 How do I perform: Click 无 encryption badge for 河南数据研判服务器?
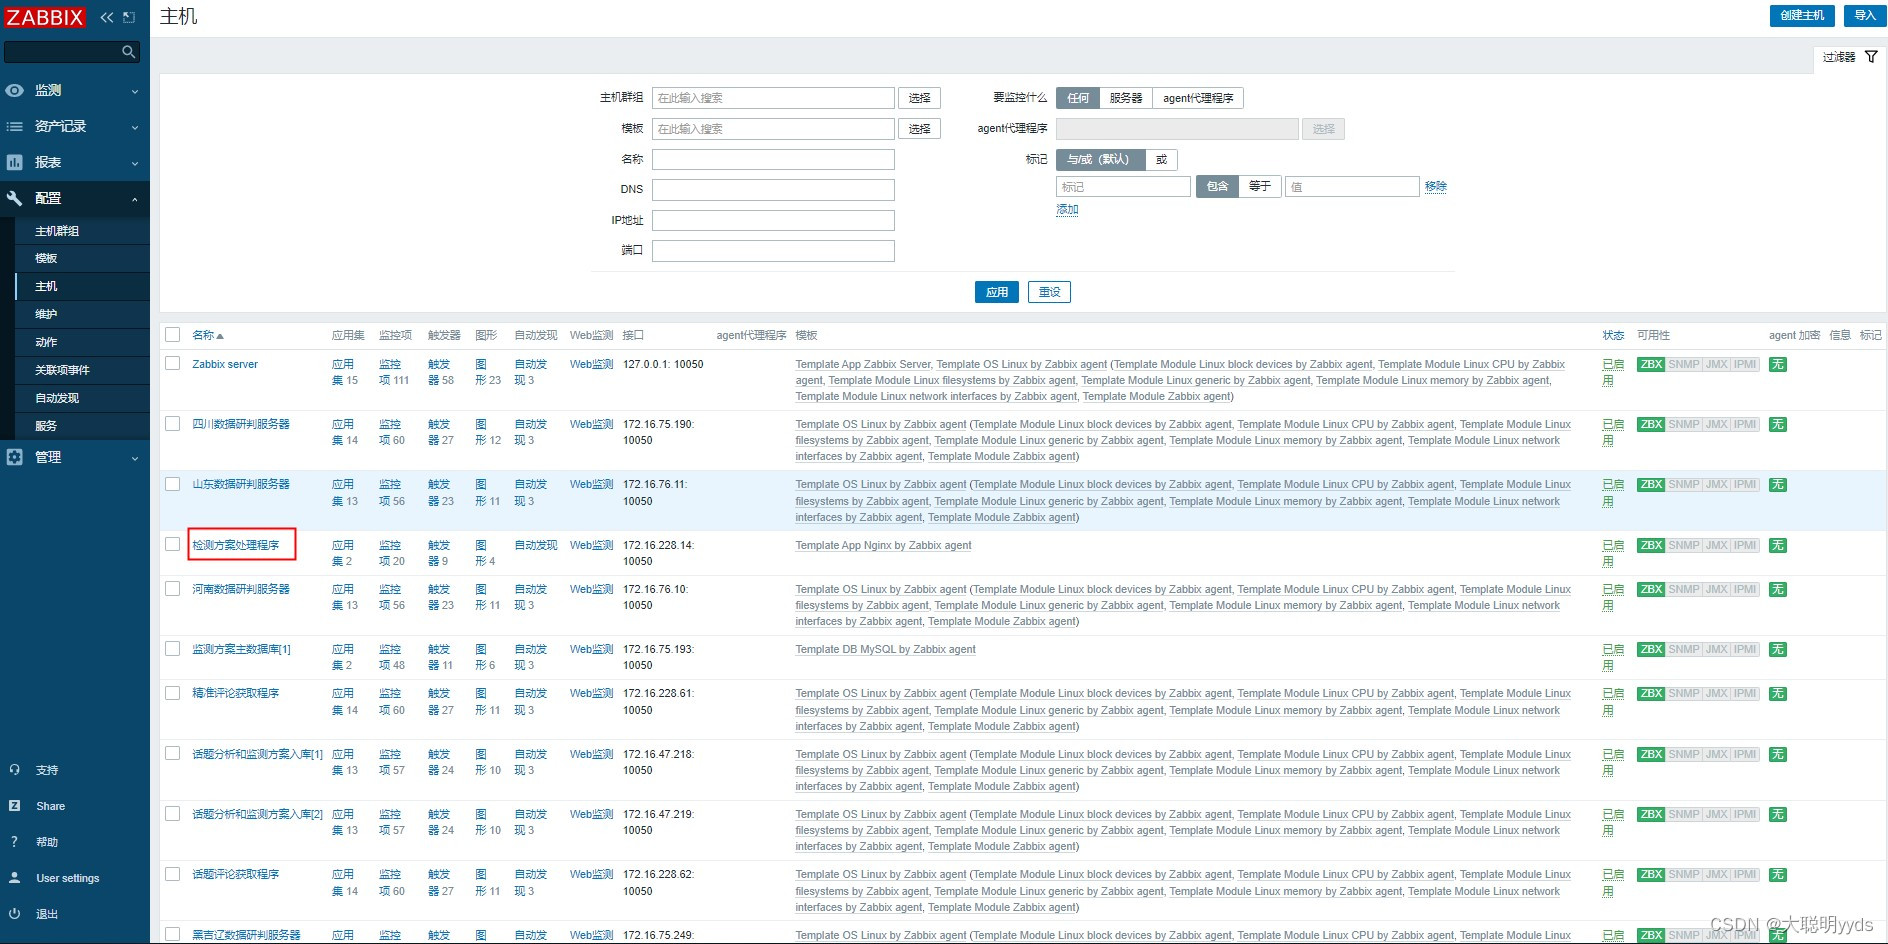tap(1778, 589)
